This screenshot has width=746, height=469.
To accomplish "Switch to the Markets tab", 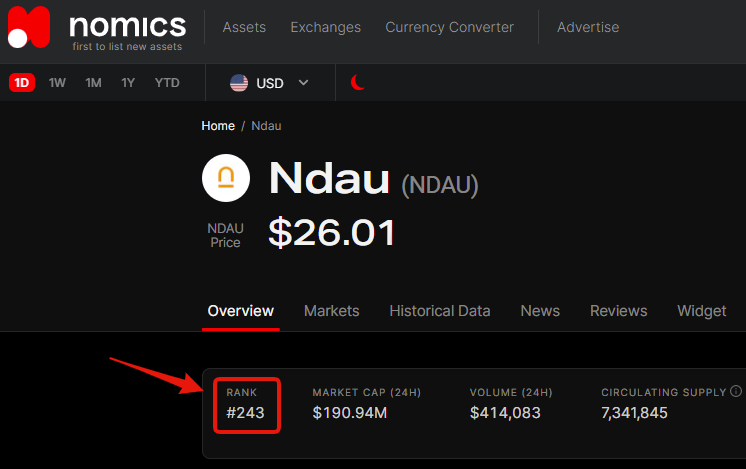I will tap(332, 311).
